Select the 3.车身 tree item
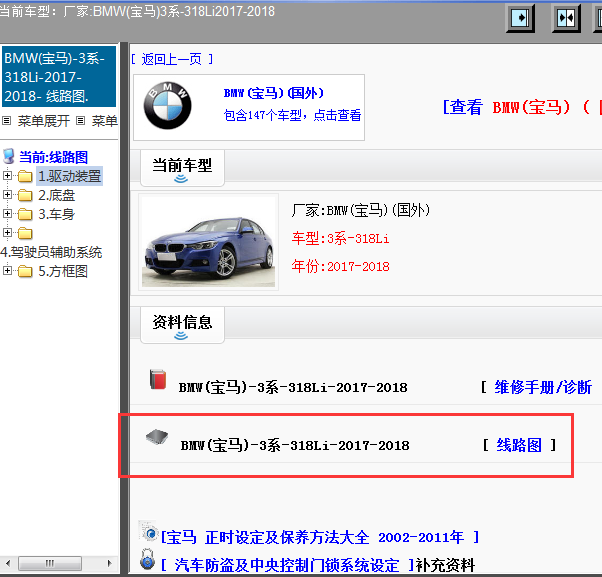 coord(56,214)
